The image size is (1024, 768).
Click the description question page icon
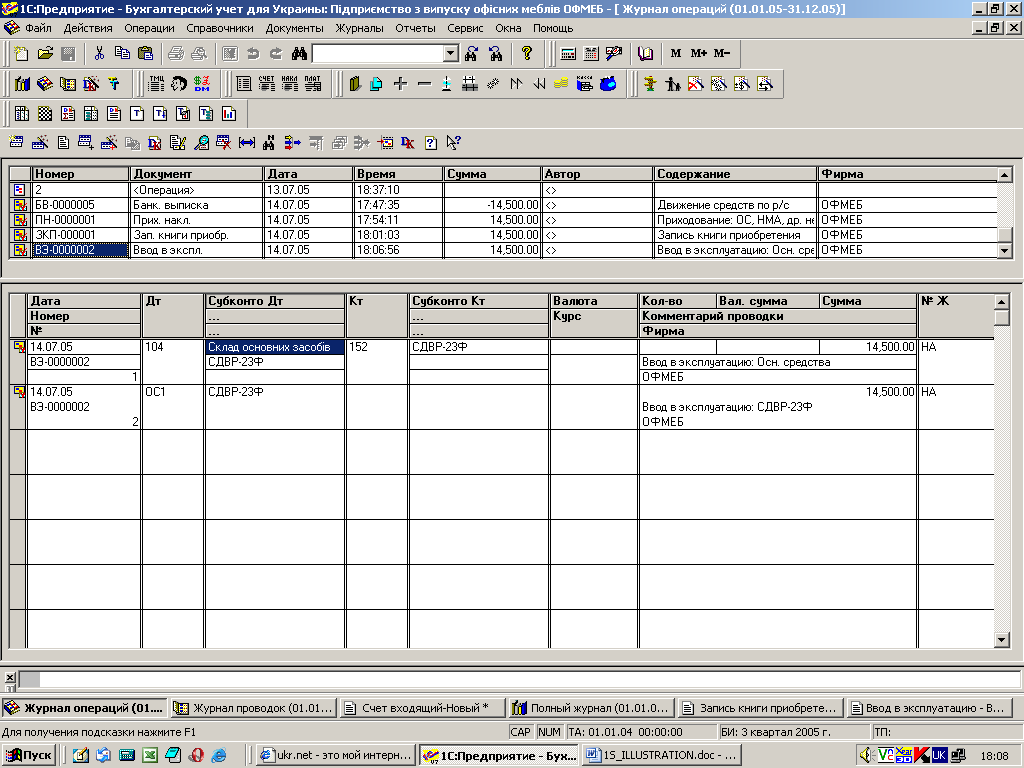tap(430, 142)
